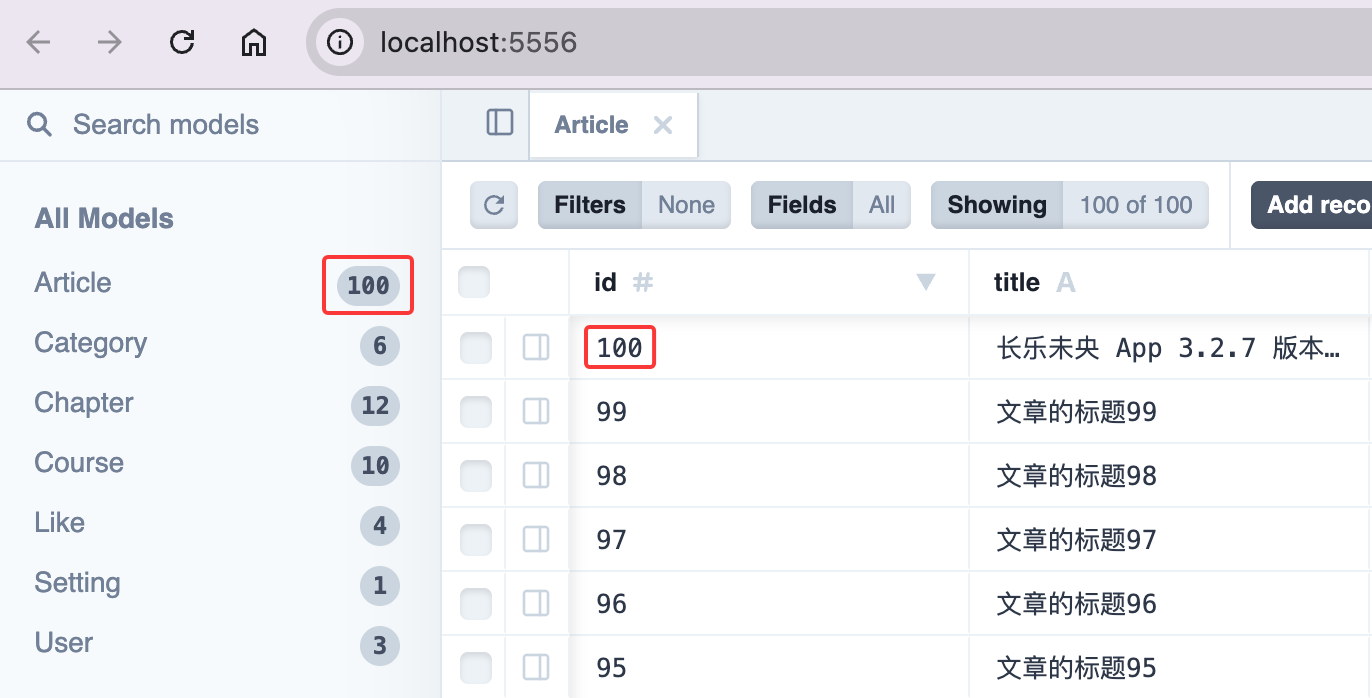The width and height of the screenshot is (1372, 698).
Task: Toggle the sidebar panel icon
Action: coord(500,123)
